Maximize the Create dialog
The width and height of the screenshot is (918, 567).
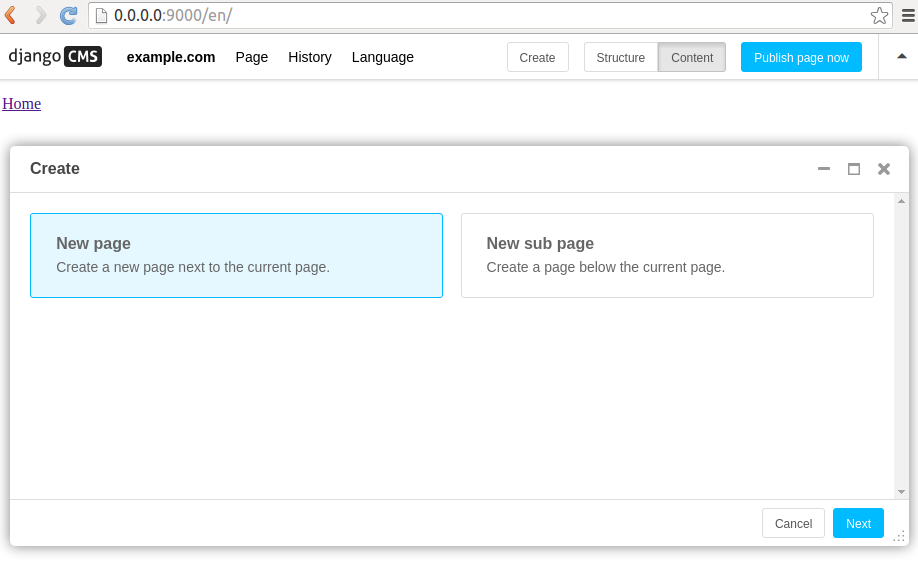tap(854, 169)
